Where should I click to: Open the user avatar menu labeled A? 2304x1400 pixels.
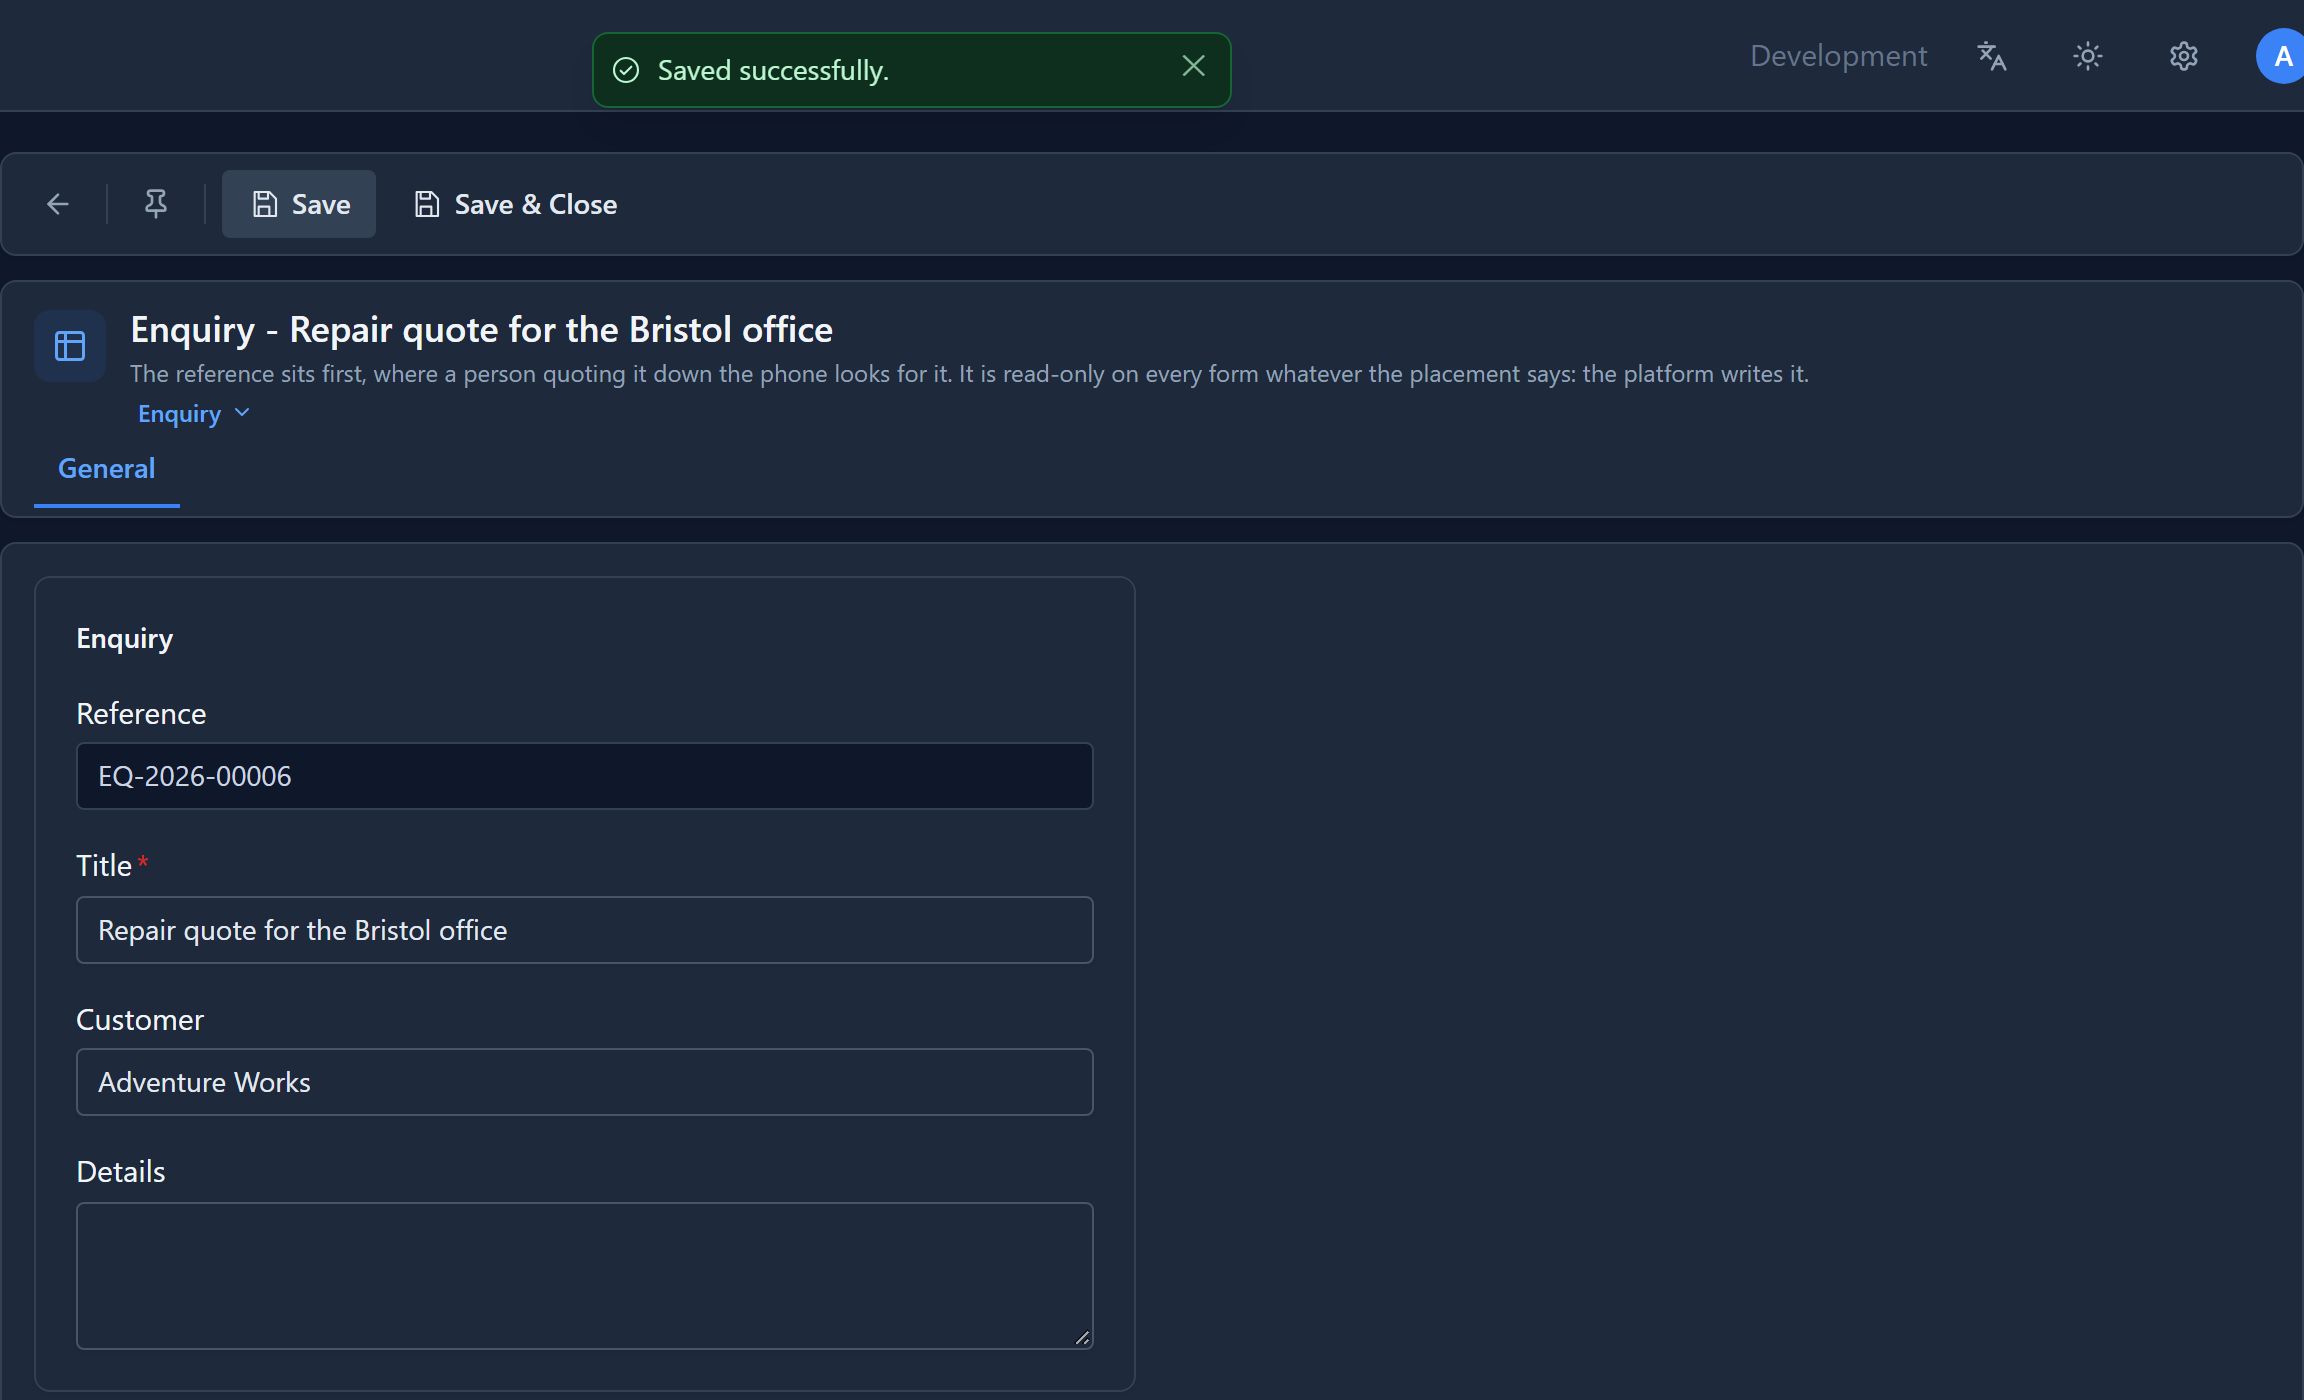2281,56
